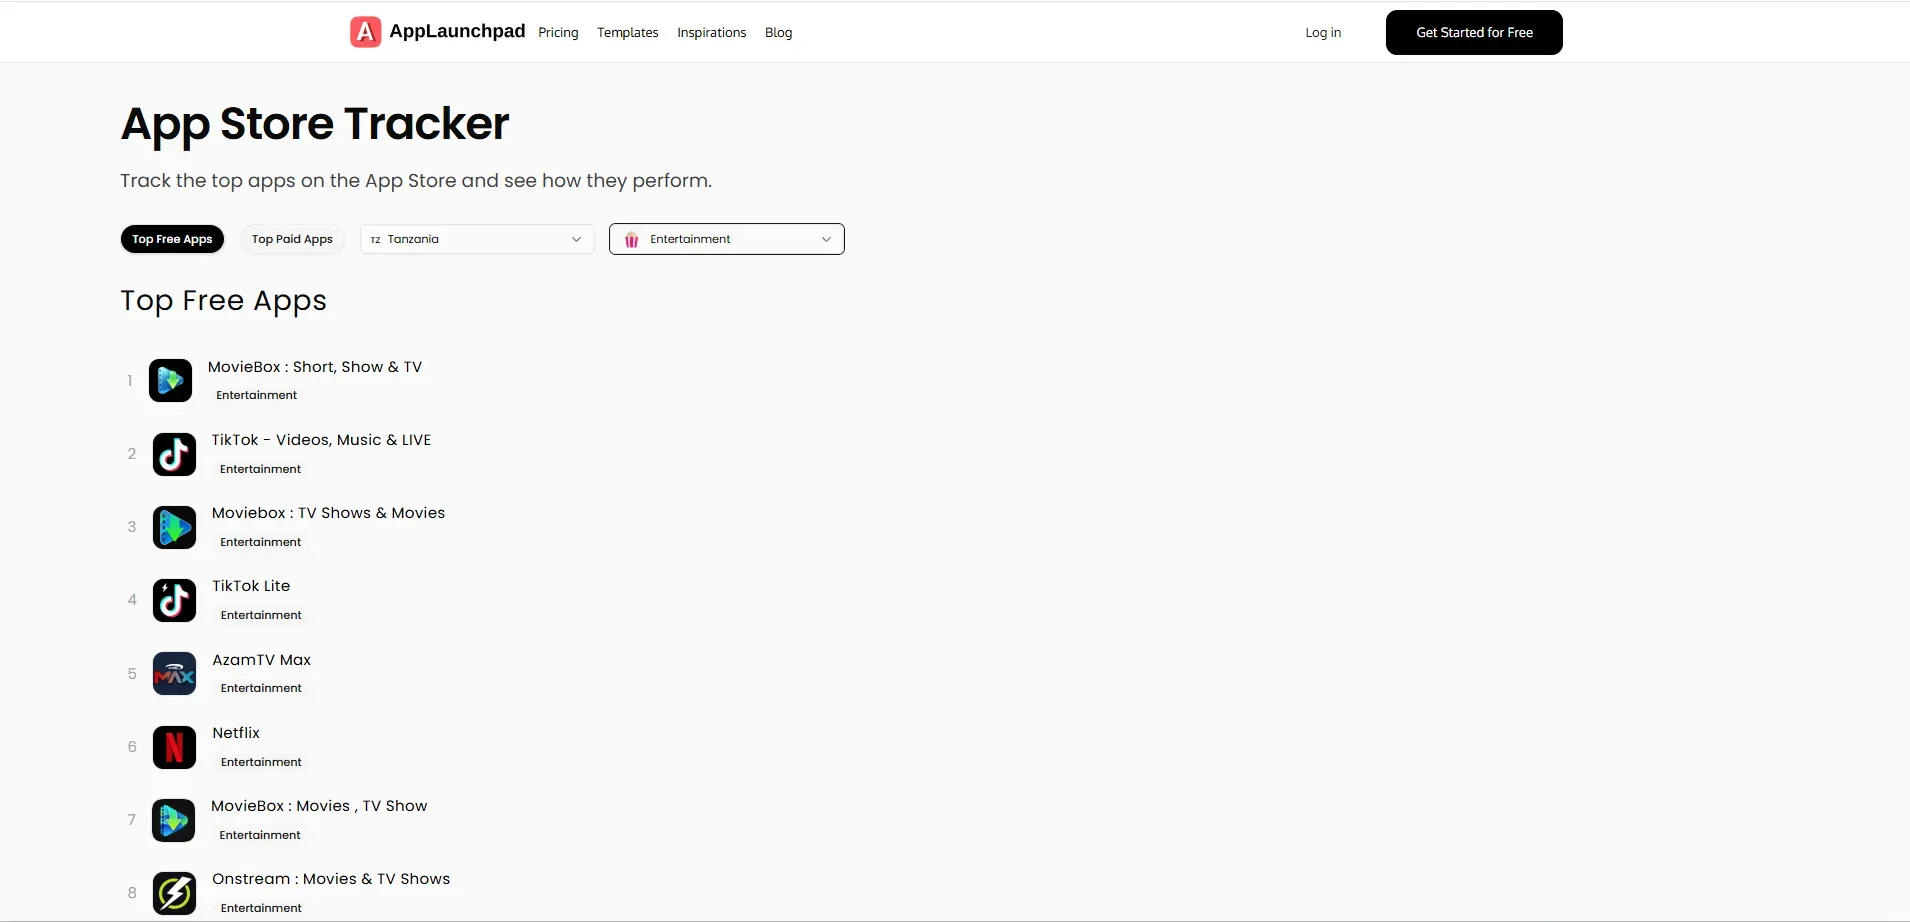Open the Inspirations page
Screen dimensions: 1910x922
[x=712, y=32]
